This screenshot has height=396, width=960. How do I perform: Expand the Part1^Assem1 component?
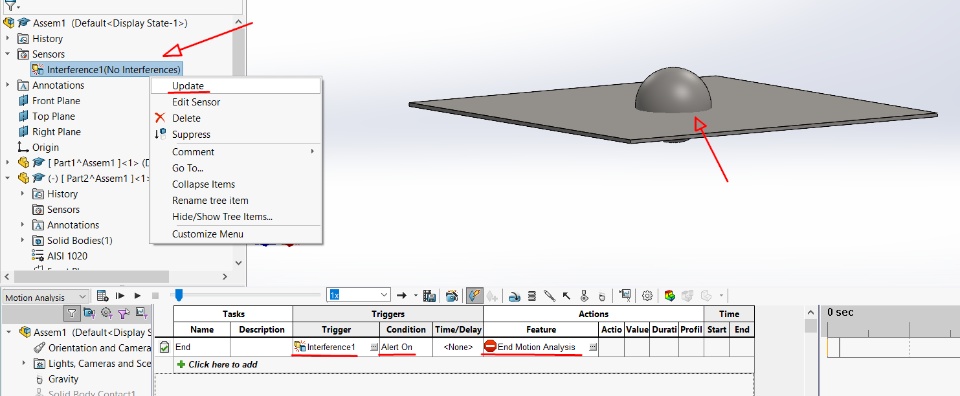[7, 163]
